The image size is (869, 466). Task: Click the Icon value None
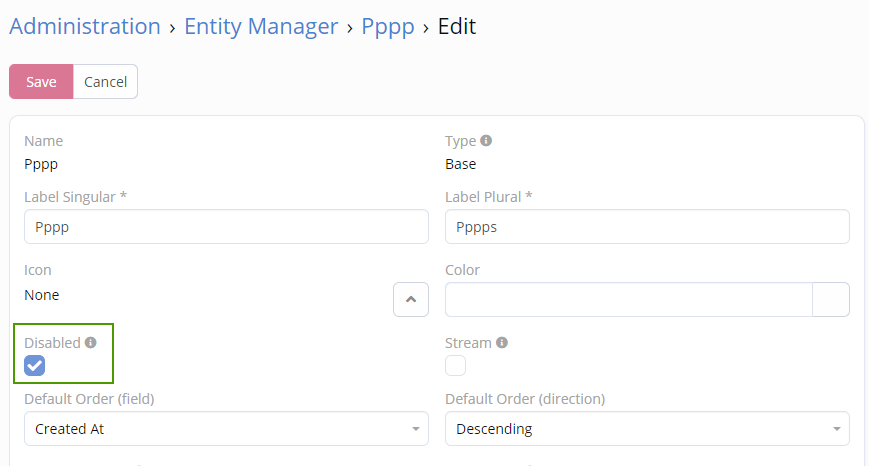pyautogui.click(x=42, y=295)
